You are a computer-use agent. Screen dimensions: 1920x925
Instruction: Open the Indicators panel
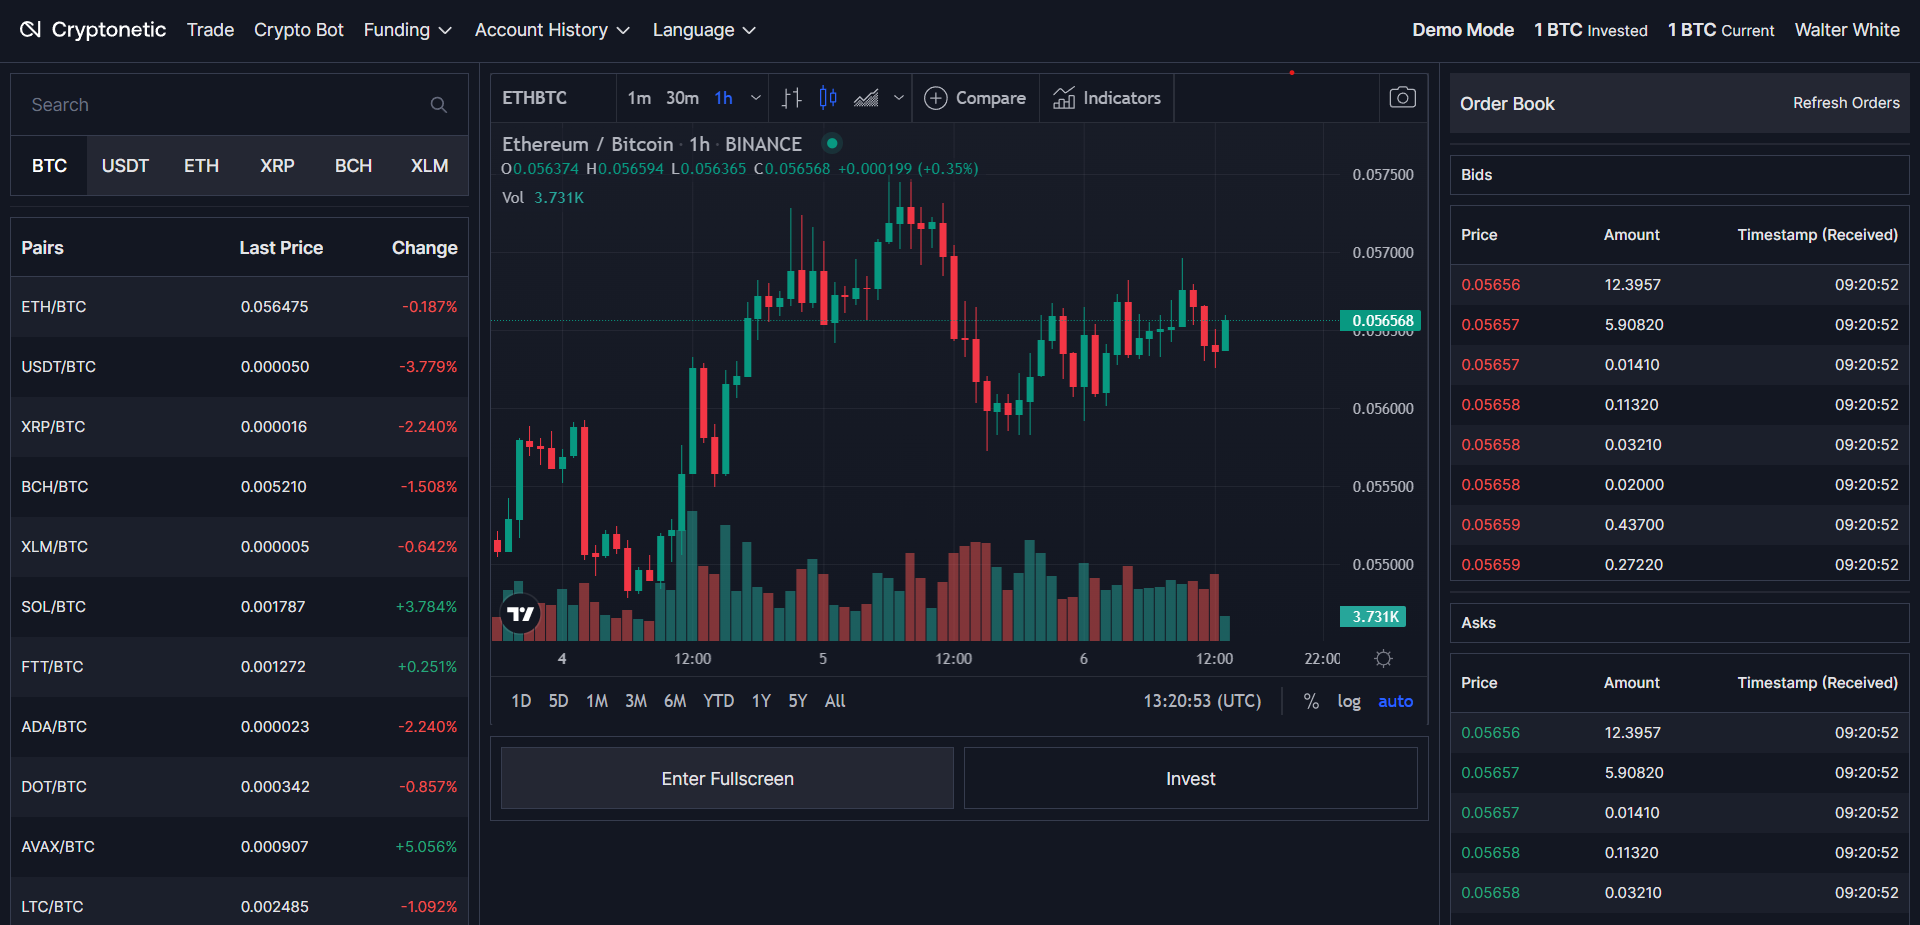1107,98
